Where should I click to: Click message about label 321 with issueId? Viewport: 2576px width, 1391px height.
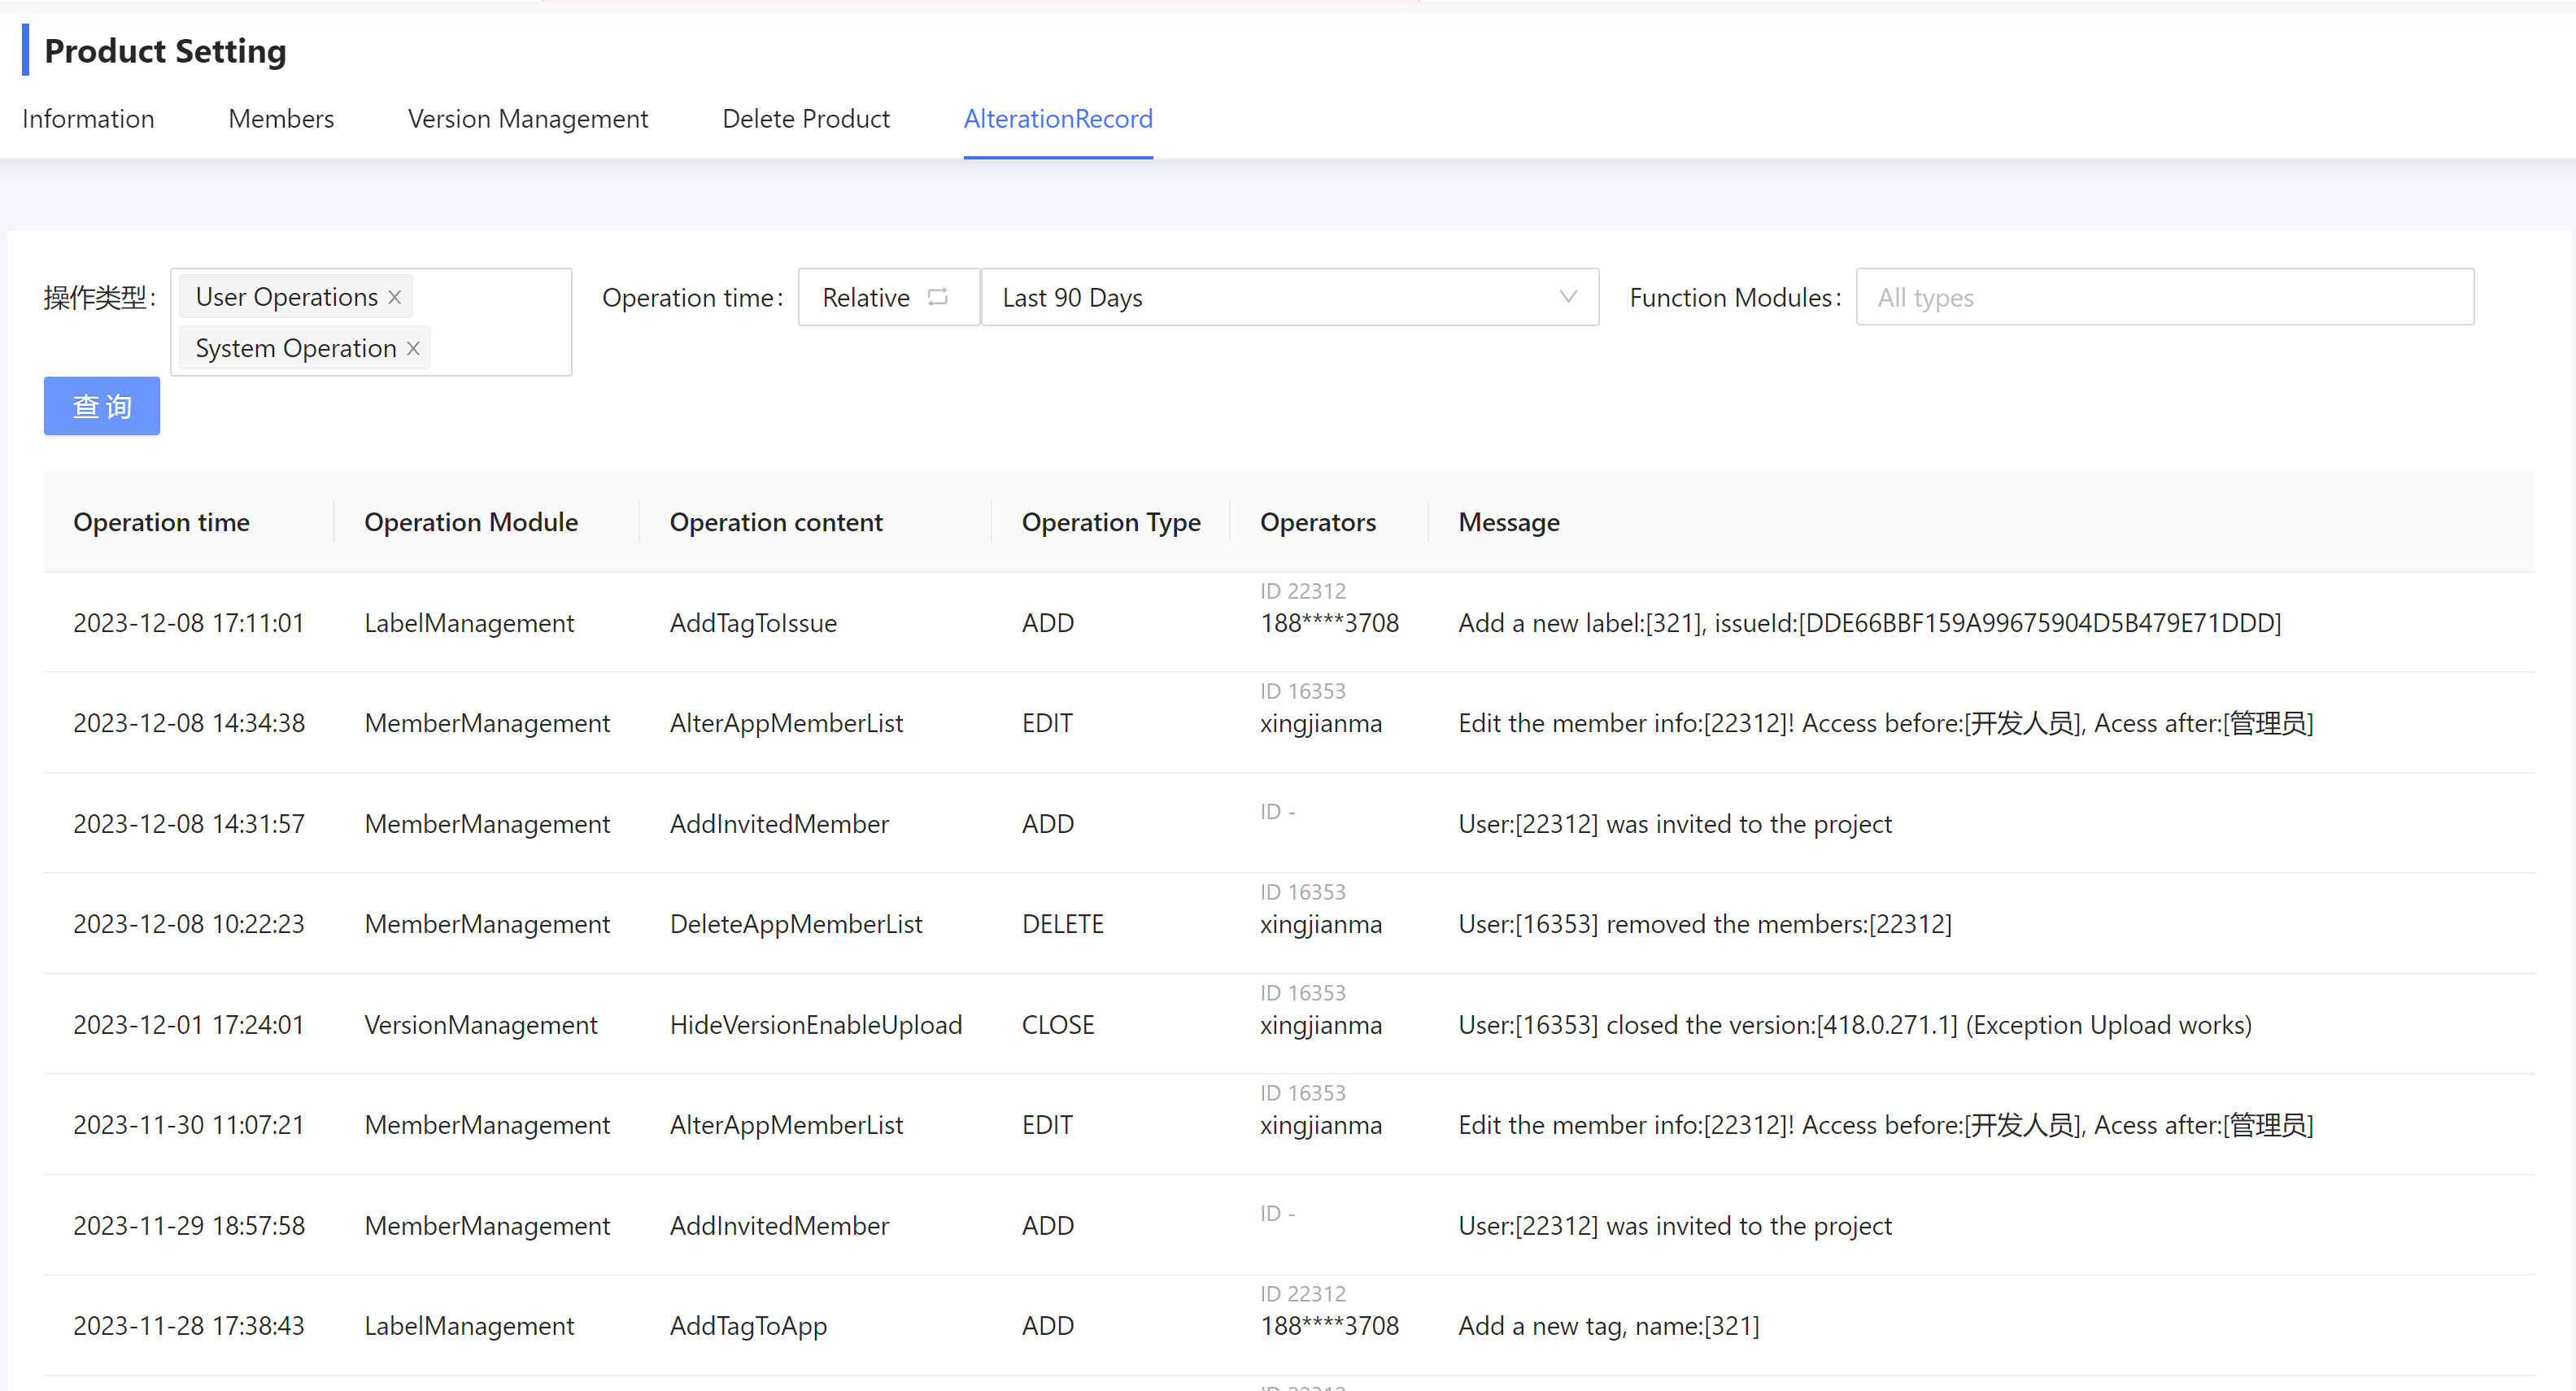[x=1870, y=623]
